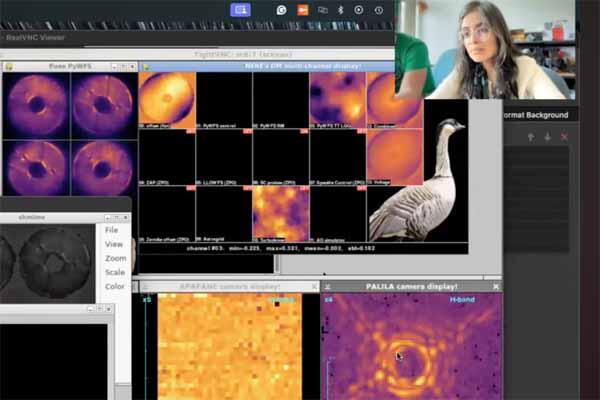This screenshot has width=600, height=400.
Task: Click the up arrow in Format Background panel
Action: (531, 137)
